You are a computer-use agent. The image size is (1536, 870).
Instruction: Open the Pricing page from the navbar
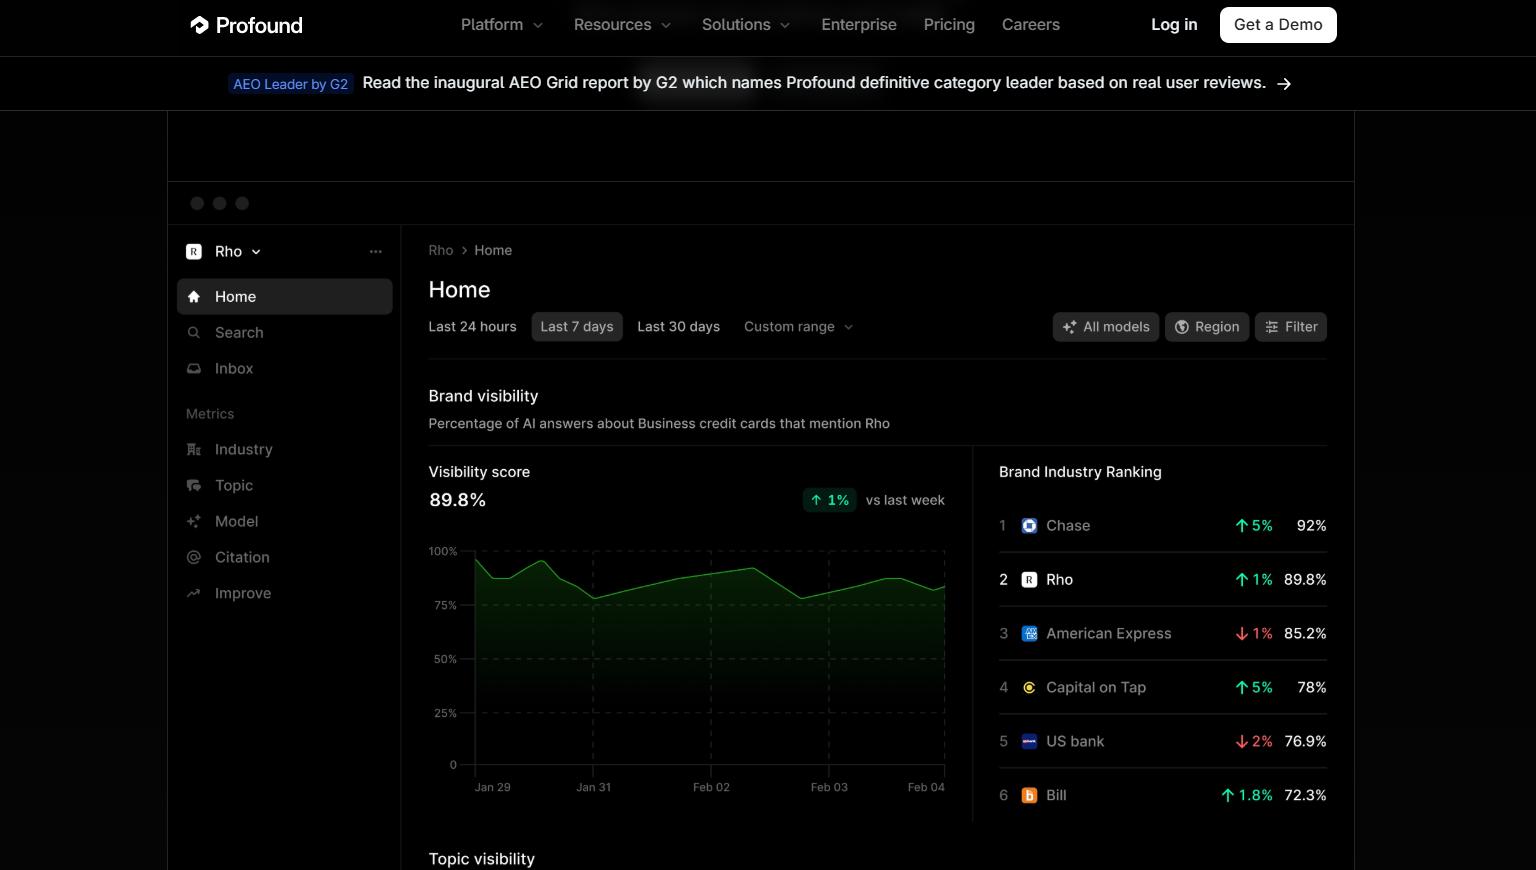pyautogui.click(x=948, y=24)
